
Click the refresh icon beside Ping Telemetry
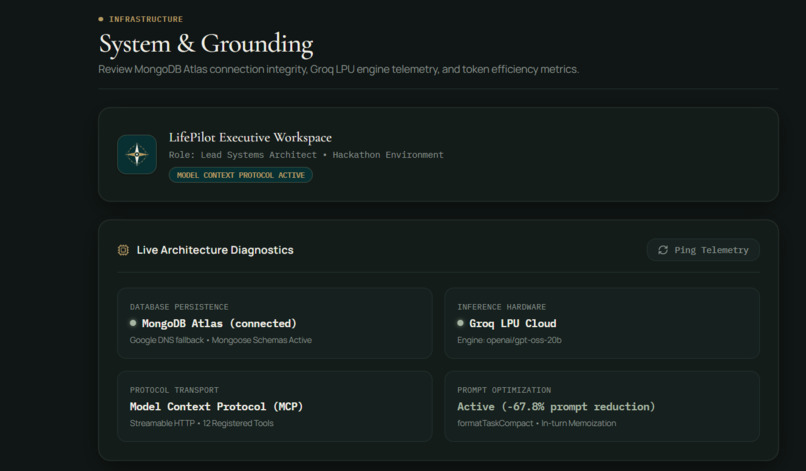(663, 250)
